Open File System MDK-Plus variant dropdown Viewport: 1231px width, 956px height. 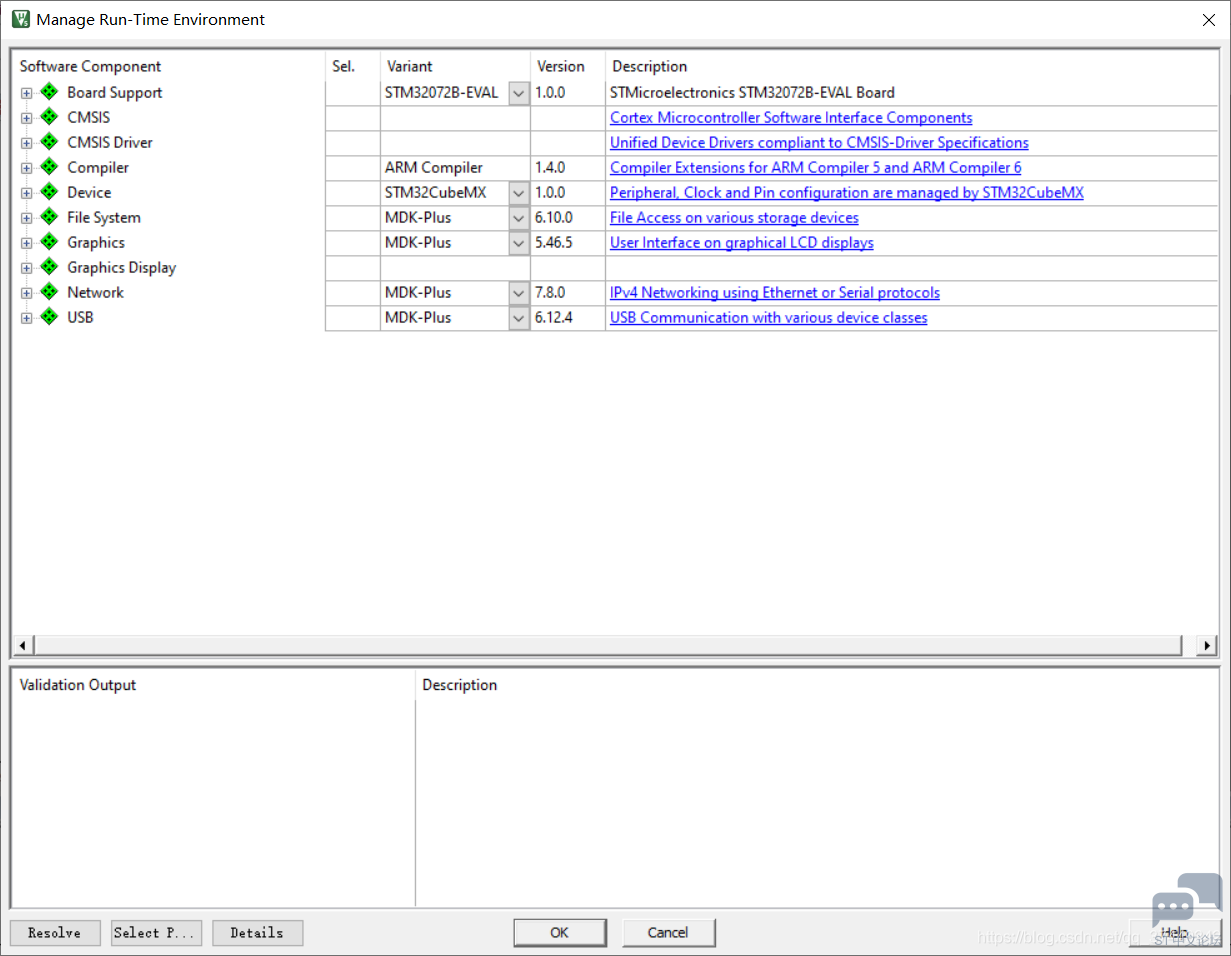(x=519, y=218)
